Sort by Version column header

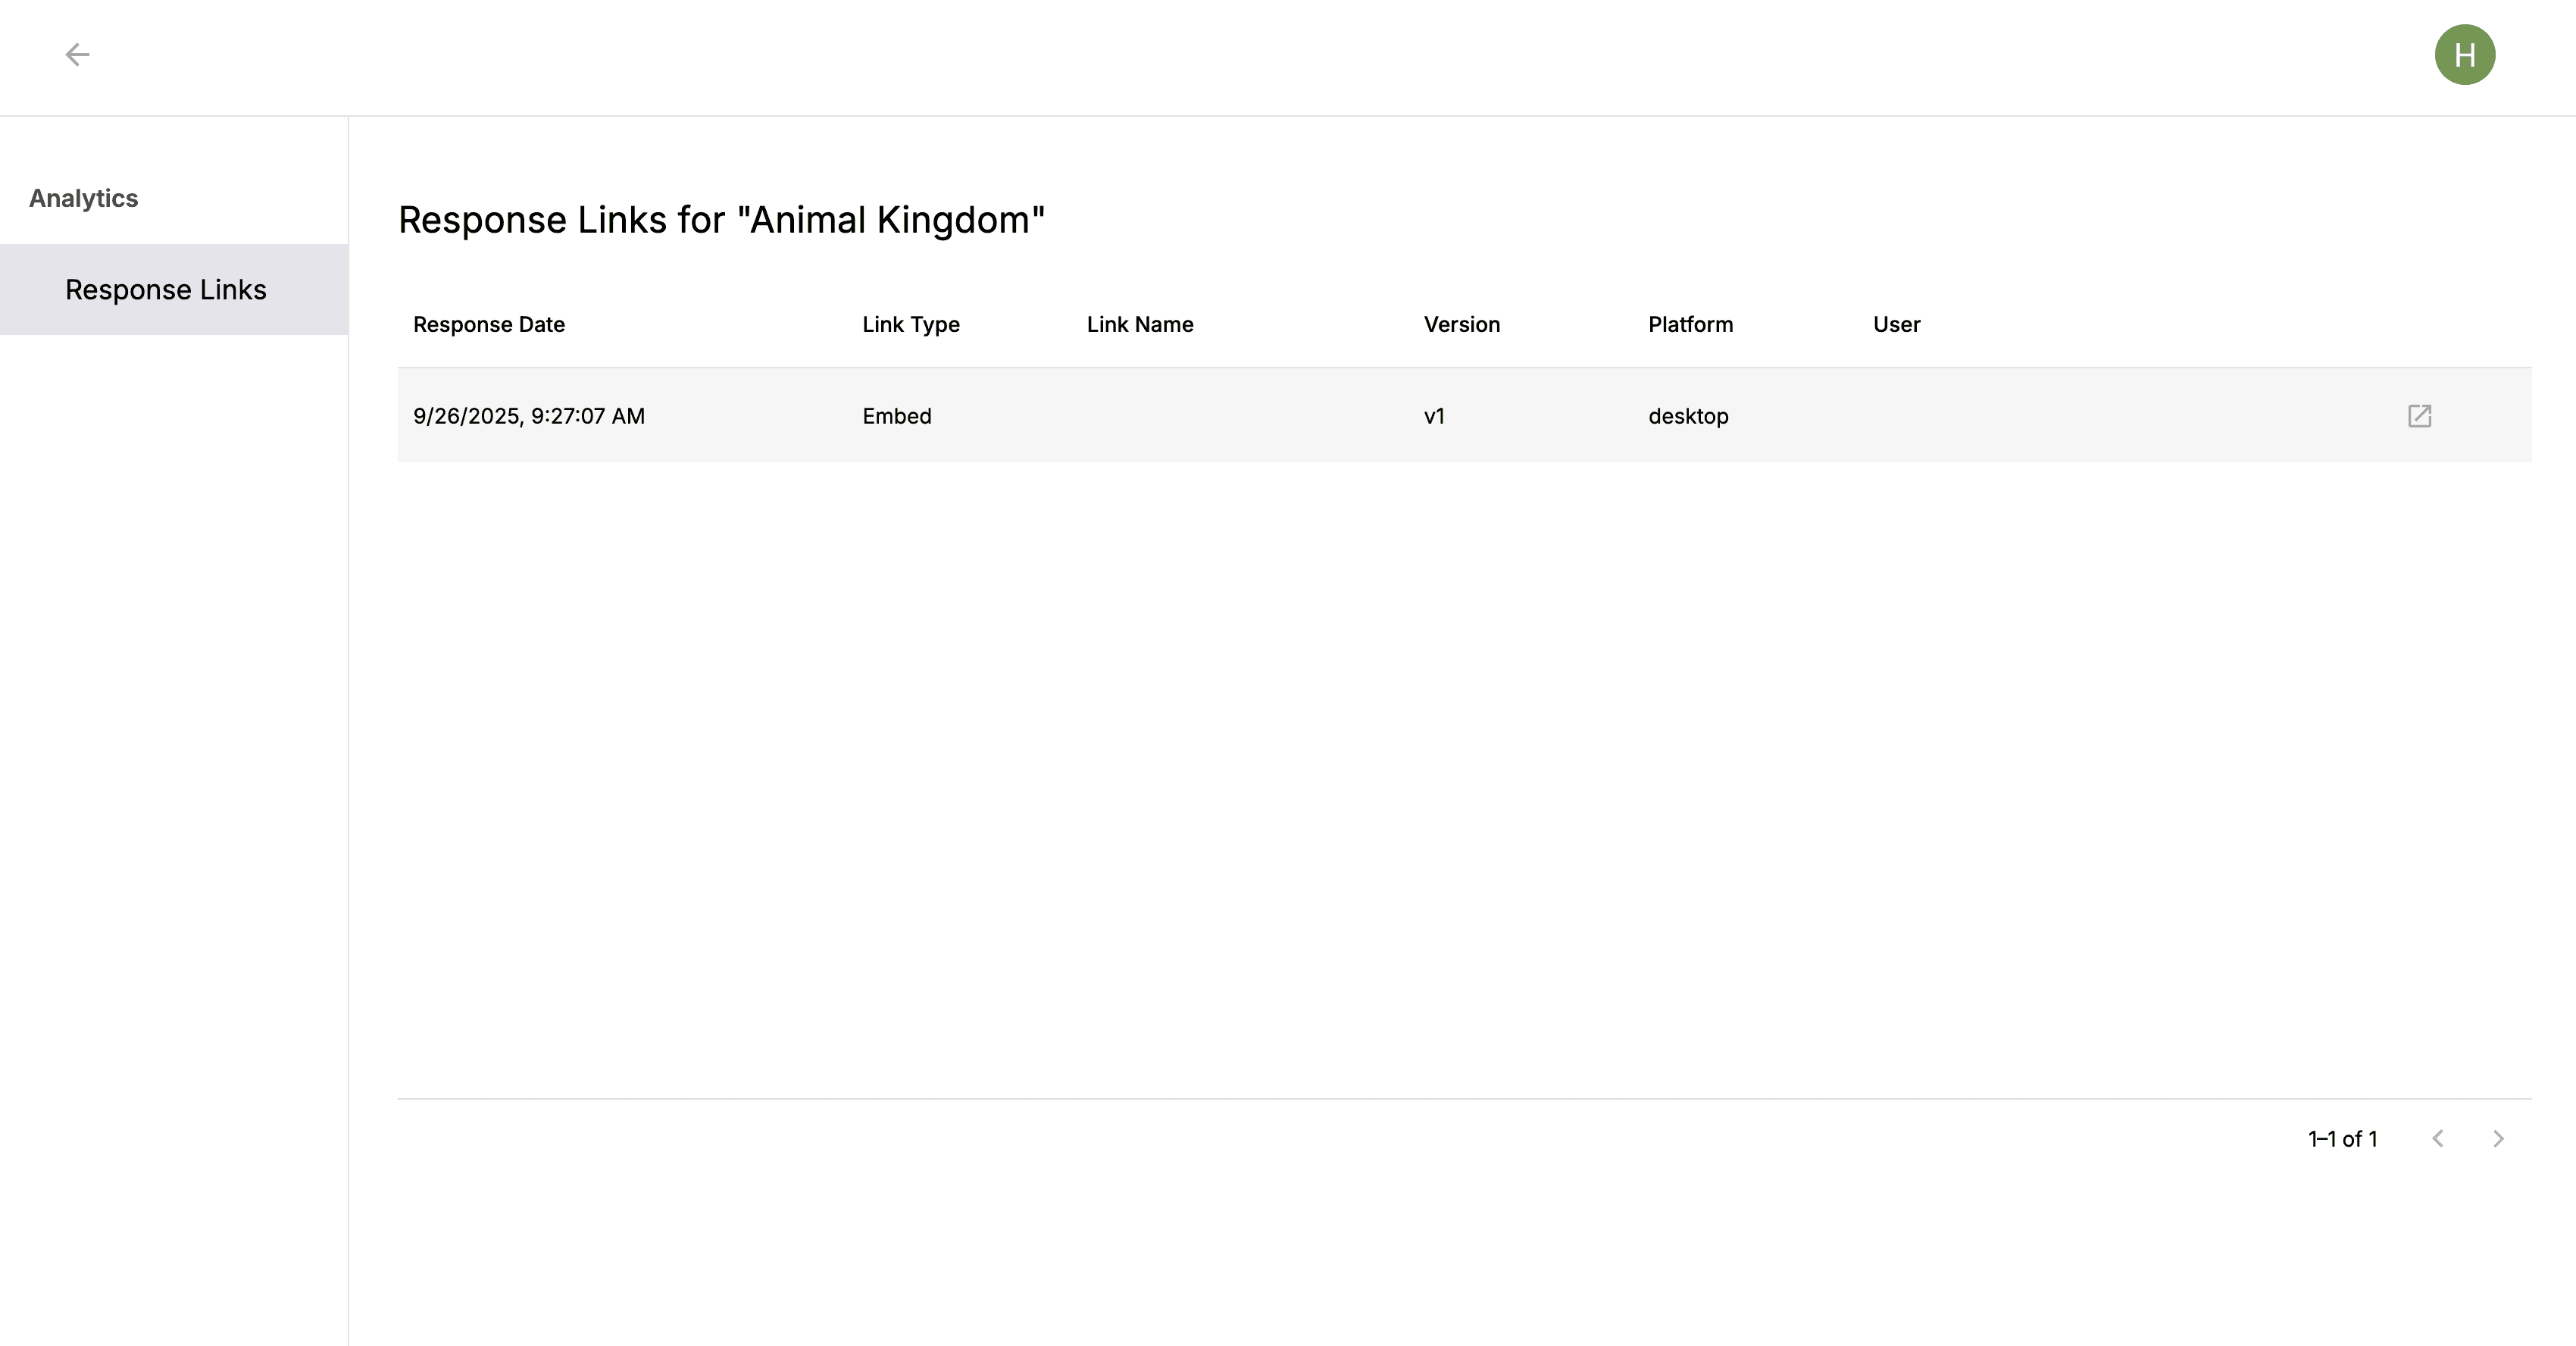1461,324
